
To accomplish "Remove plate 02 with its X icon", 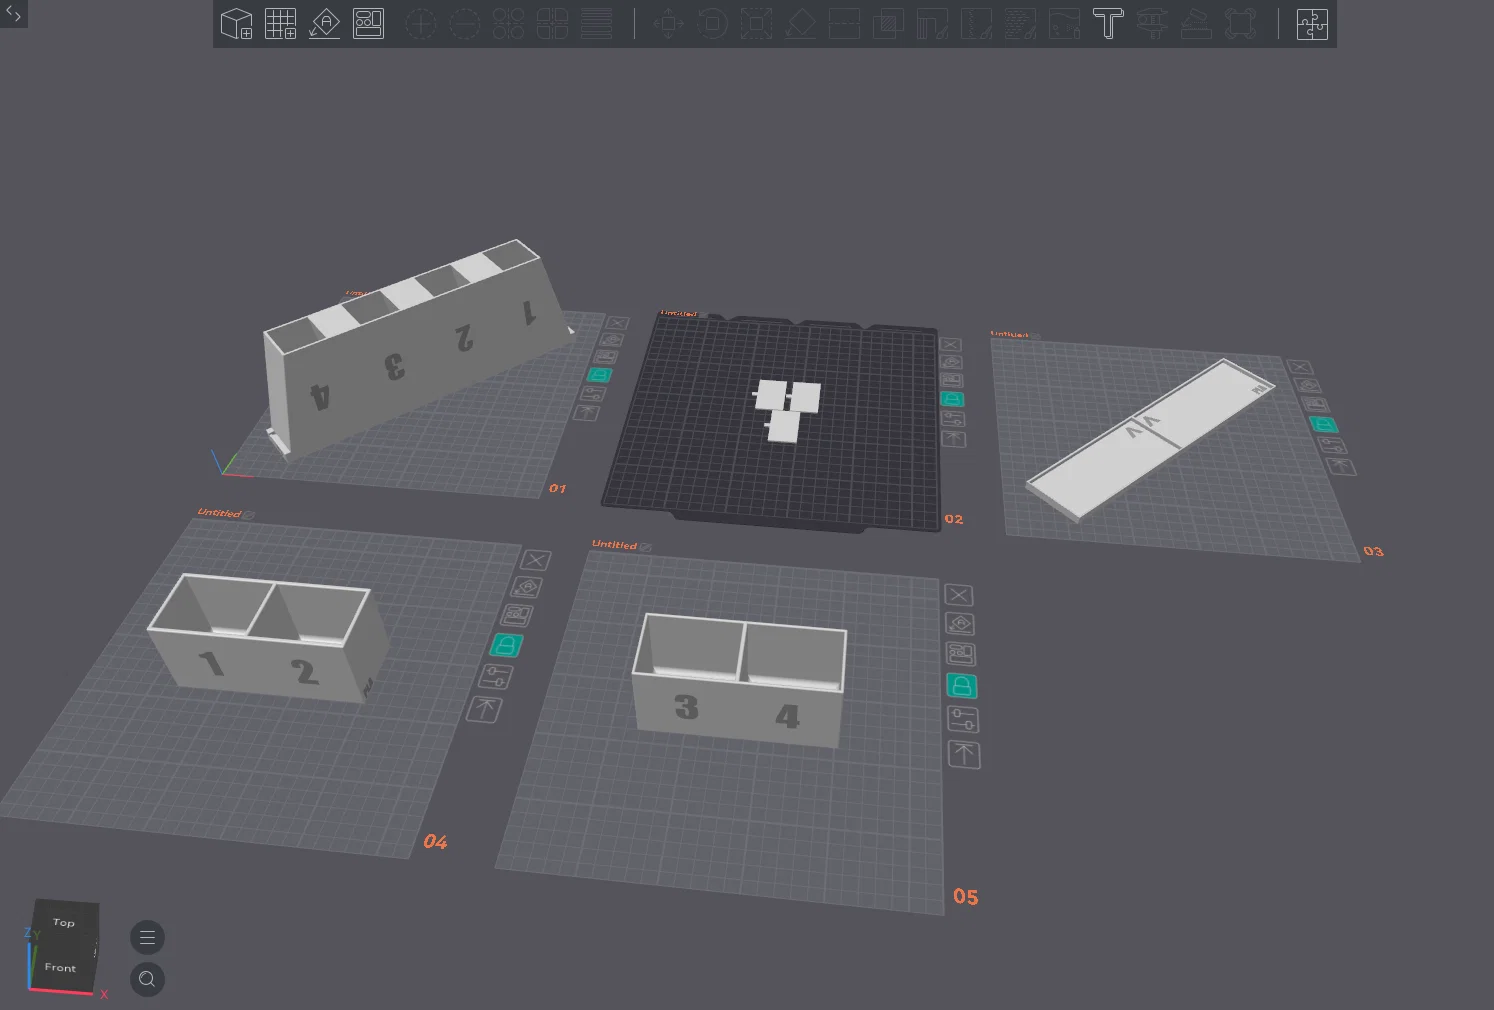I will point(950,345).
